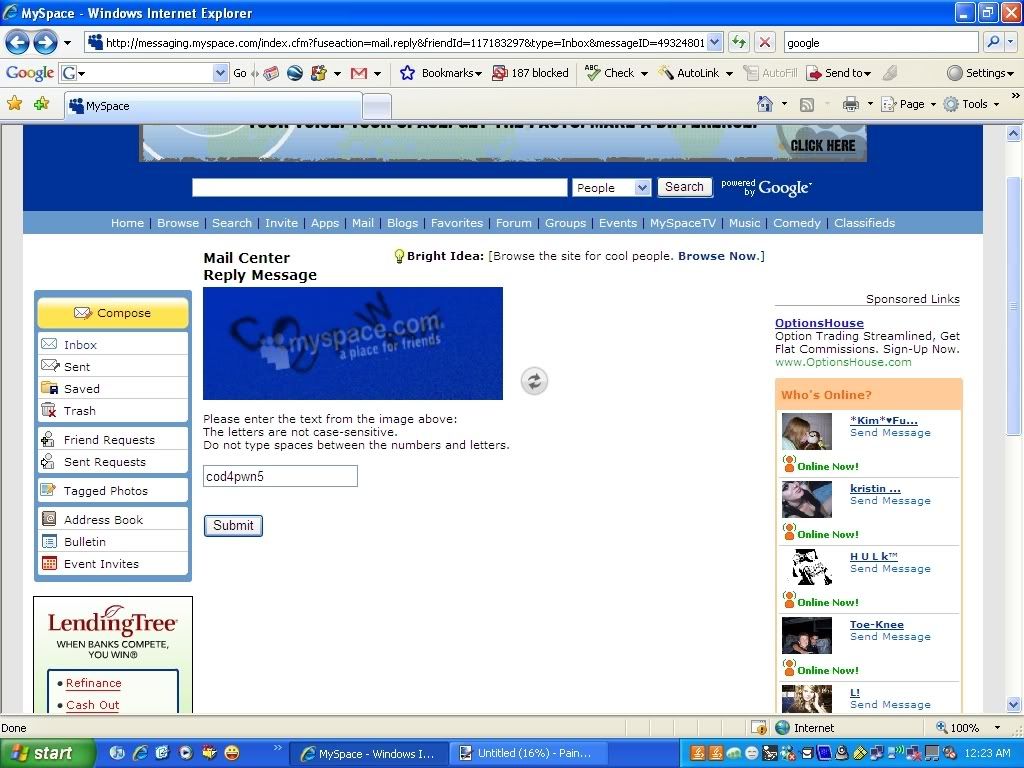This screenshot has height=768, width=1024.
Task: Click the browser Forward arrow button
Action: (44, 43)
